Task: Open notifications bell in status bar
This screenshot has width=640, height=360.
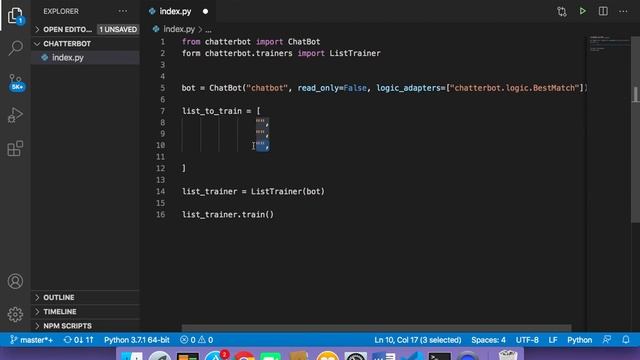Action: 626,340
